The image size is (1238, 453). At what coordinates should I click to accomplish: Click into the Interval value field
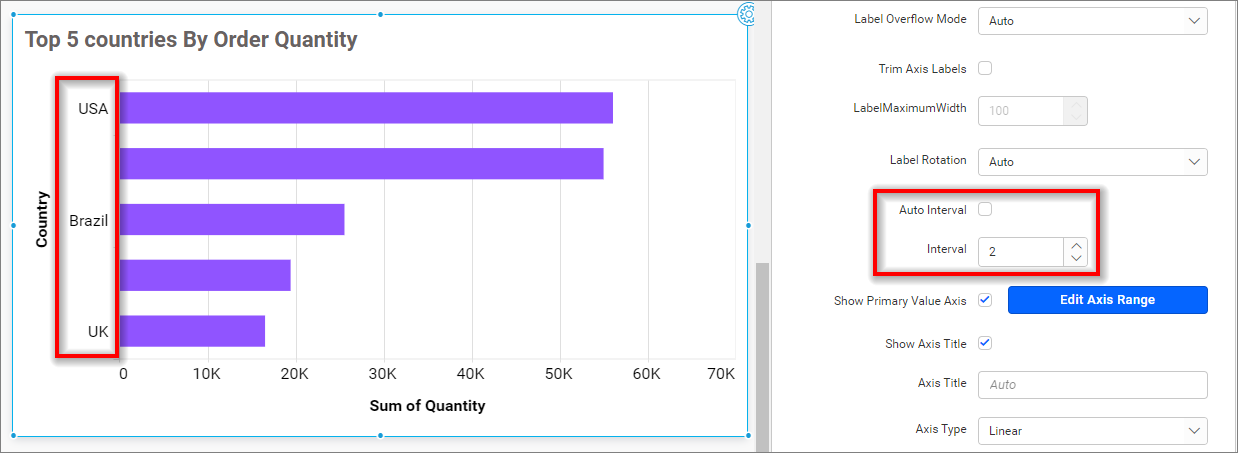pos(1020,252)
